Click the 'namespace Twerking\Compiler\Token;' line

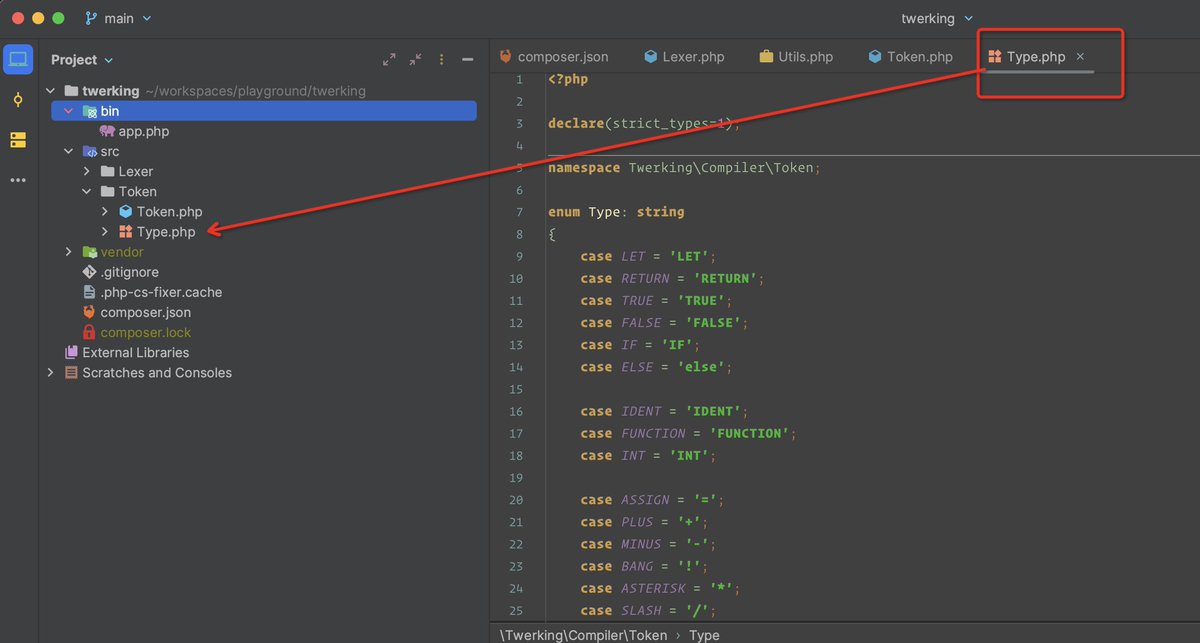pos(684,168)
